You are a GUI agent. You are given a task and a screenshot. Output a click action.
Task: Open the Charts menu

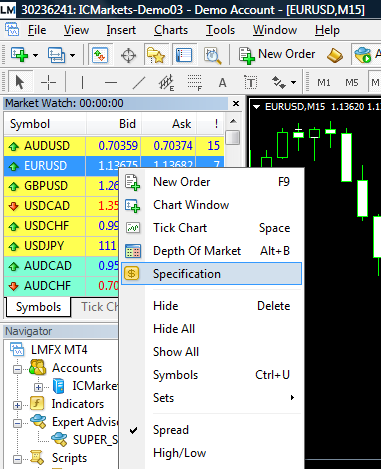171,30
